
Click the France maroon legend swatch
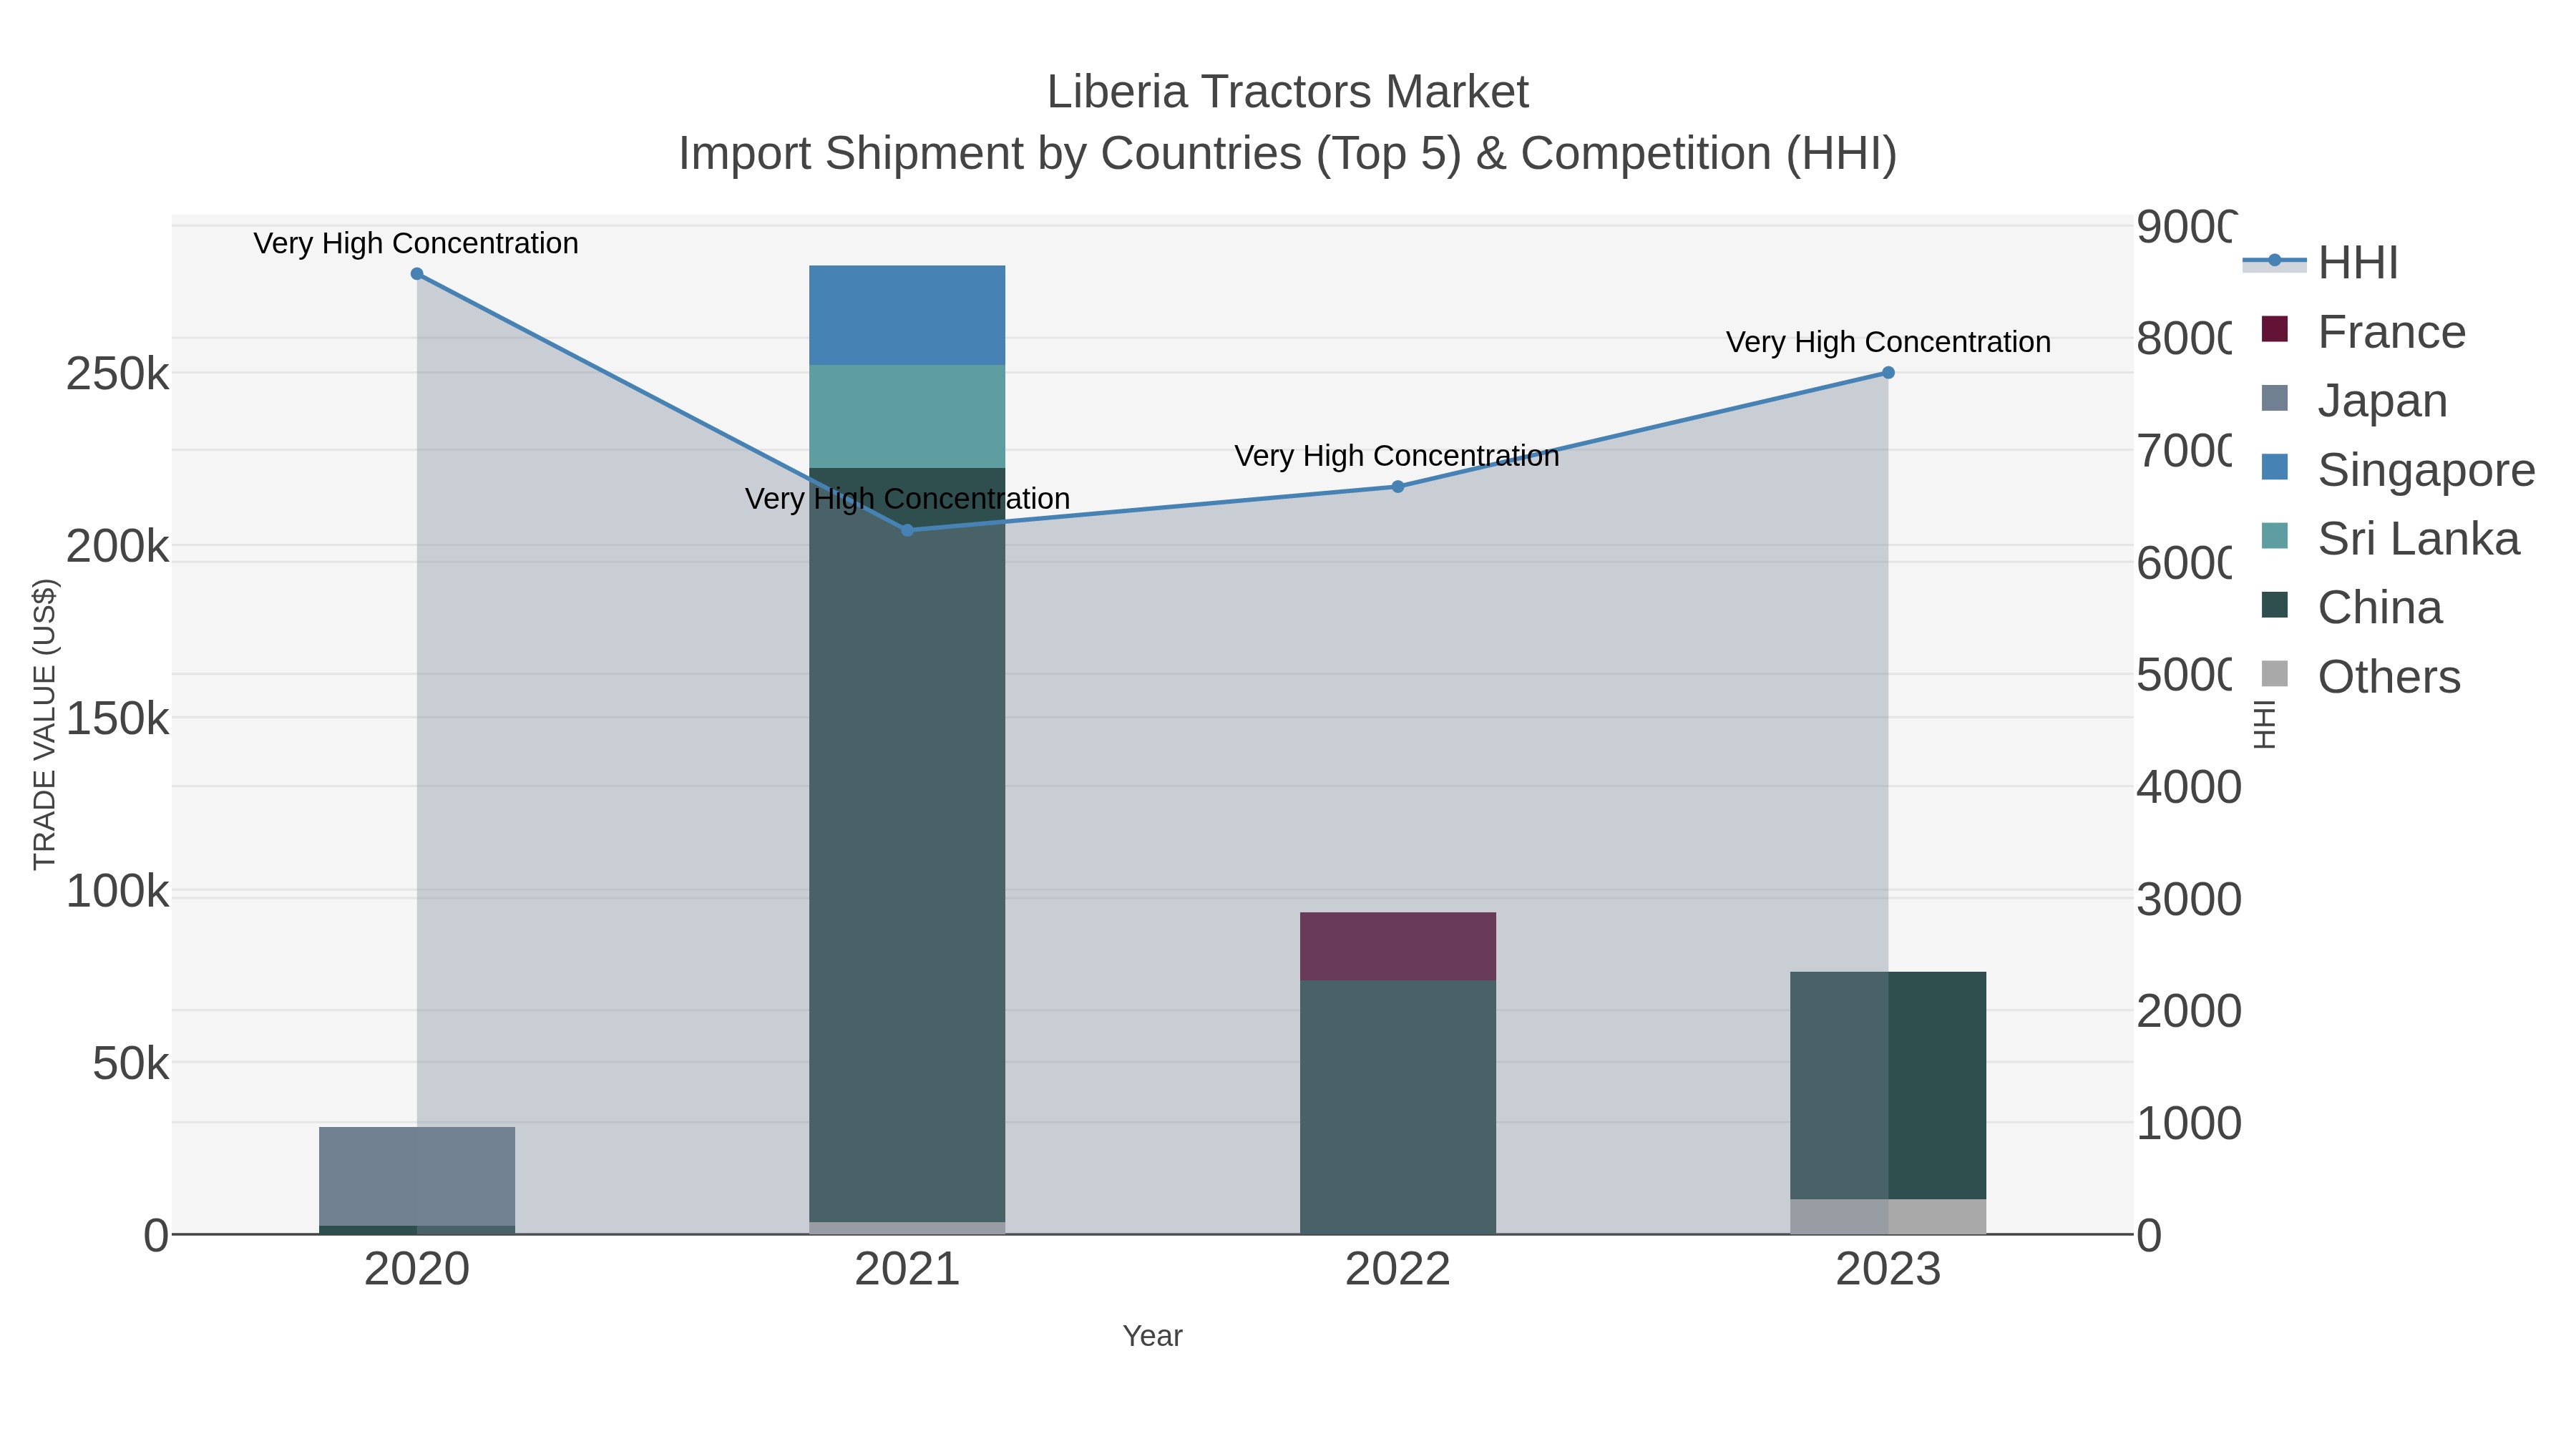pos(2274,329)
